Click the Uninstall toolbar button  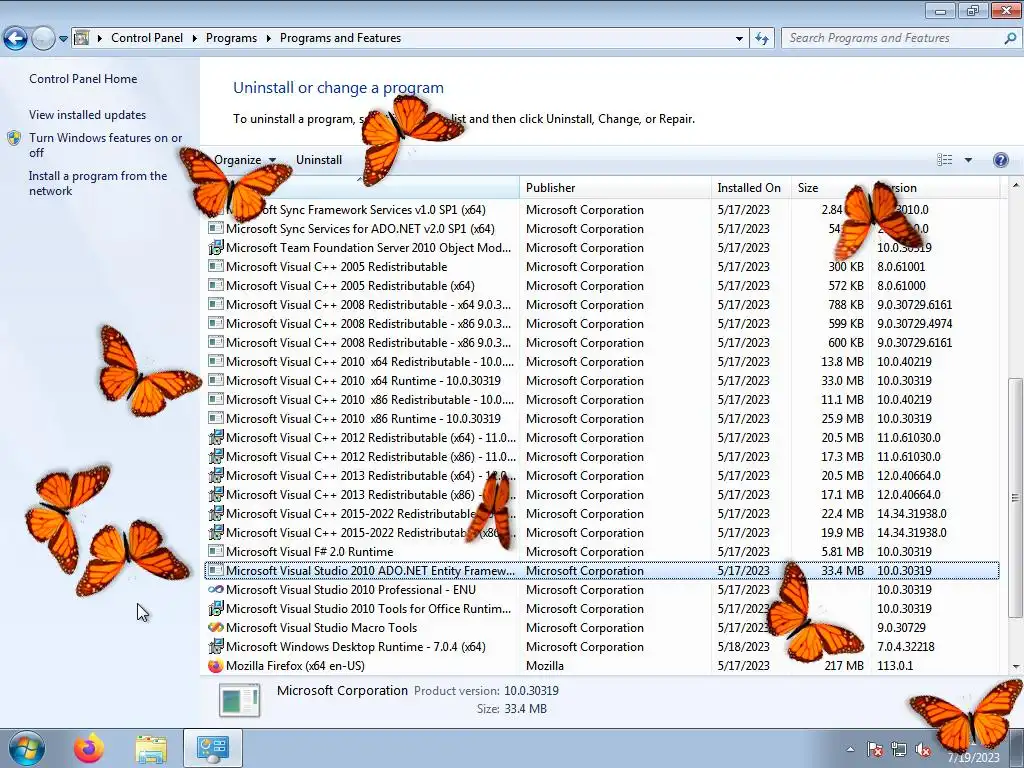tap(319, 160)
